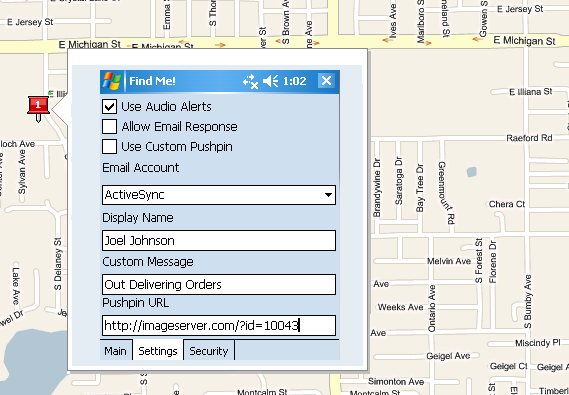Click the network connectivity status icon
The image size is (569, 395).
(x=250, y=81)
